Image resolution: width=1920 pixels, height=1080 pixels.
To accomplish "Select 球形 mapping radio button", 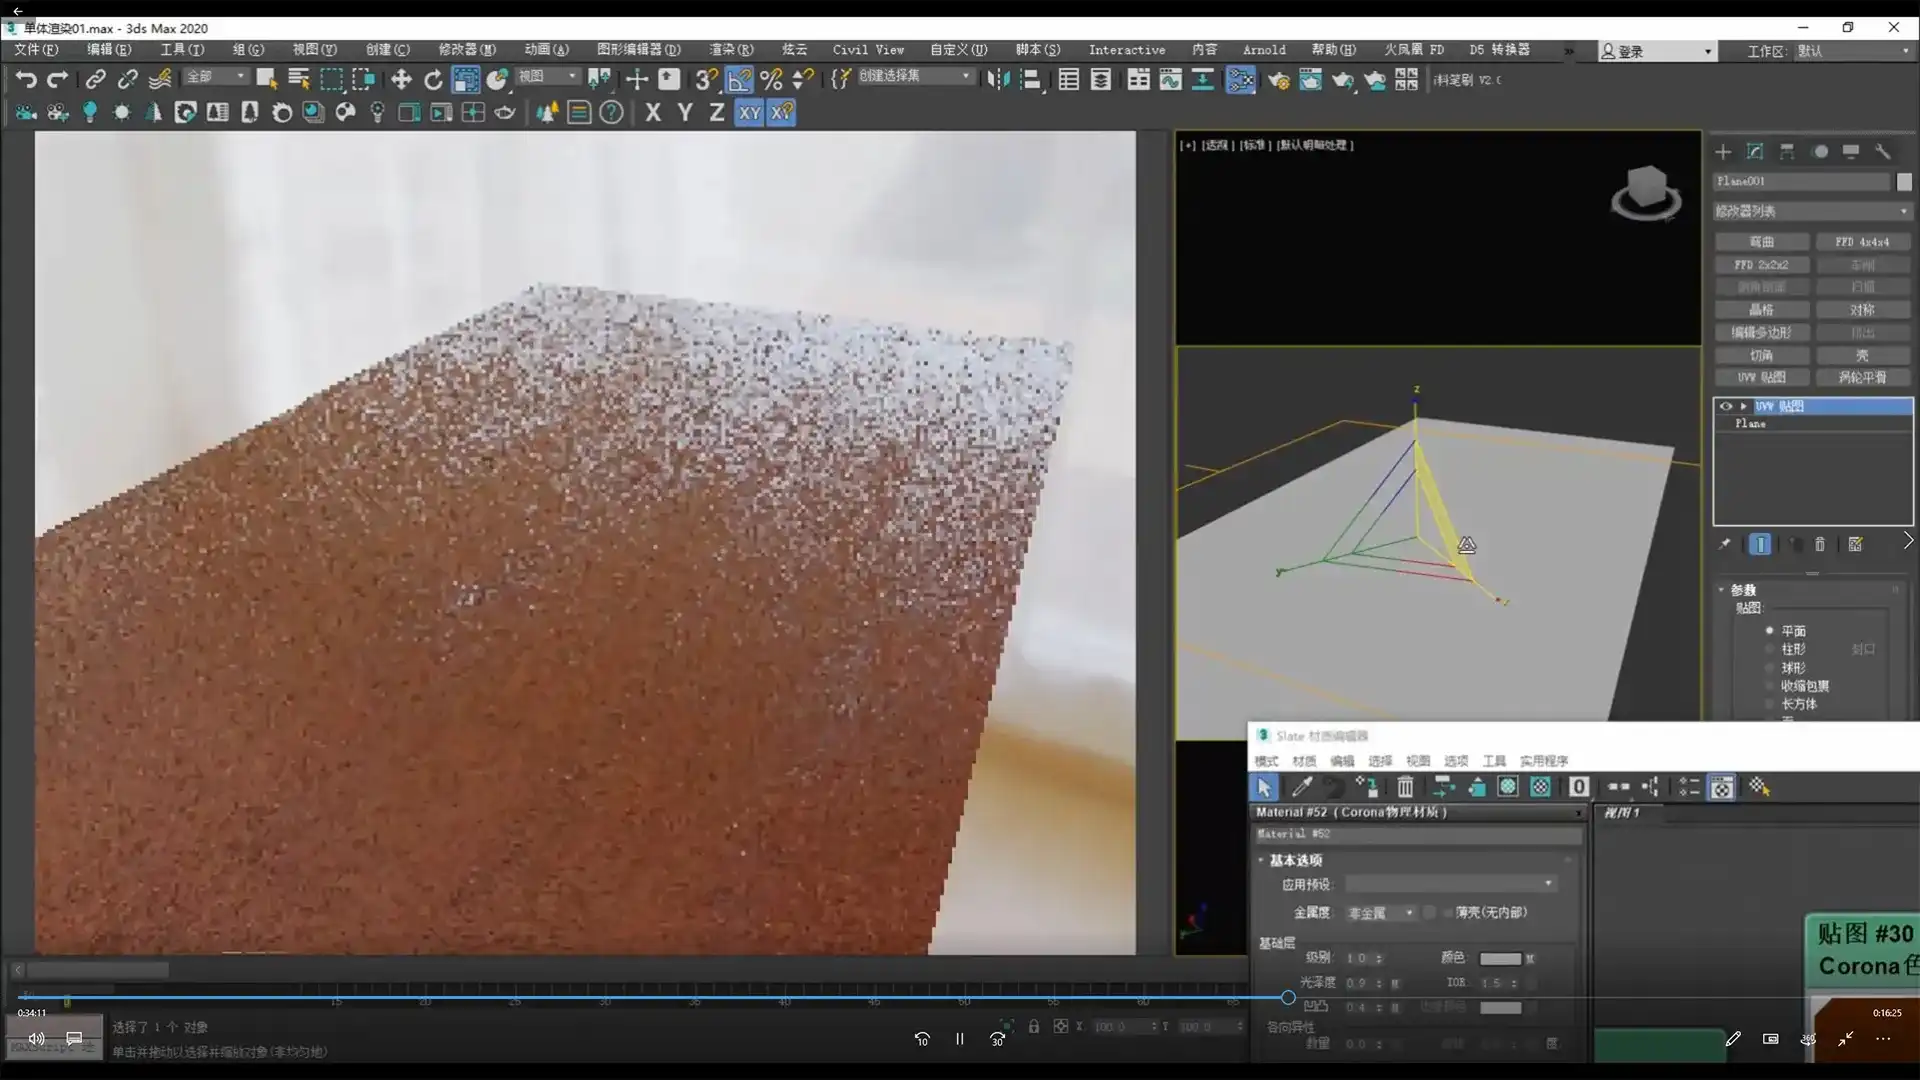I will coord(1769,668).
